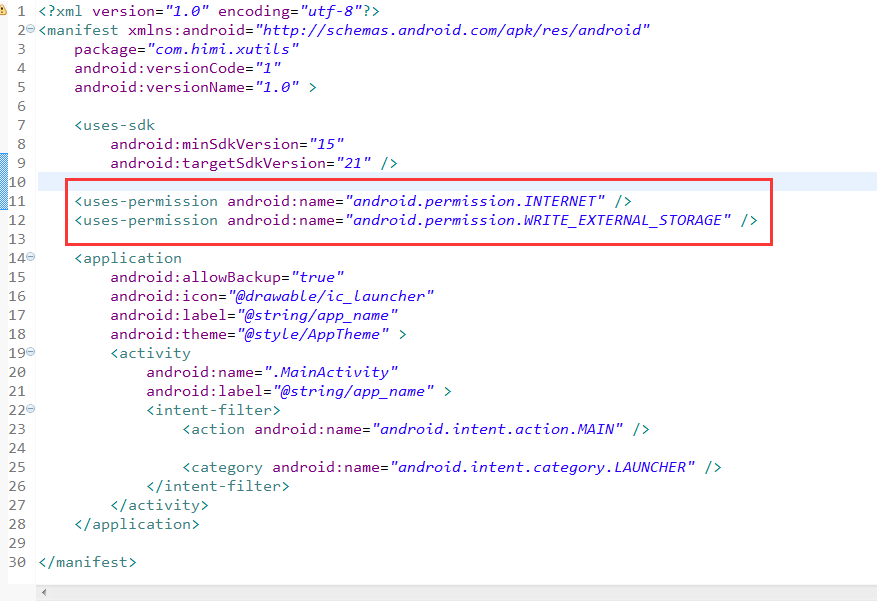The width and height of the screenshot is (877, 601).
Task: Click the WRITE_EXTERNAL_STORAGE permission value
Action: [x=537, y=220]
